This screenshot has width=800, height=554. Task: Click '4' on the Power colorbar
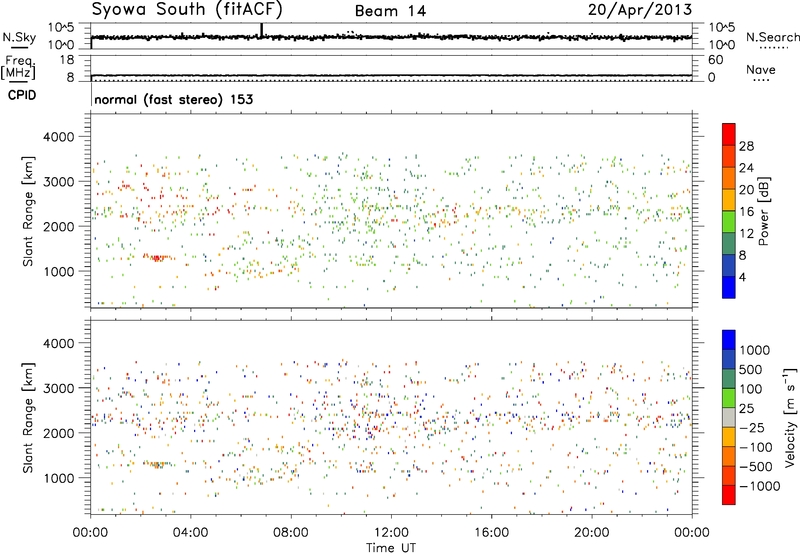point(742,277)
